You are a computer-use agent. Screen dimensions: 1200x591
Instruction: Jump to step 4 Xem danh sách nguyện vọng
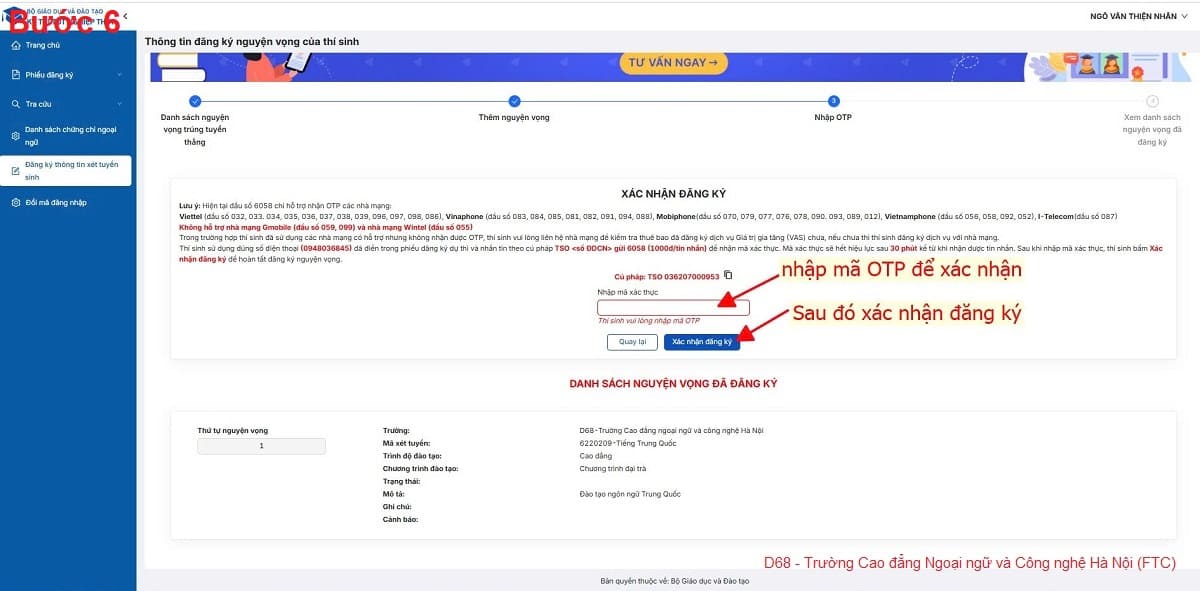pyautogui.click(x=1152, y=101)
